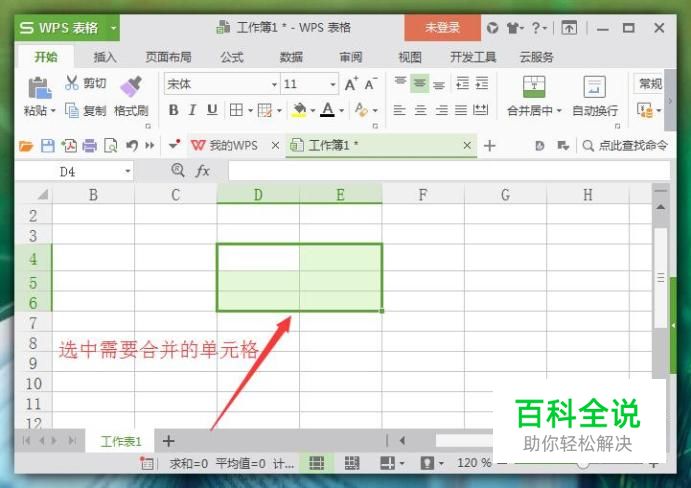This screenshot has width=691, height=488.
Task: Apply the yellow fill color
Action: click(299, 110)
